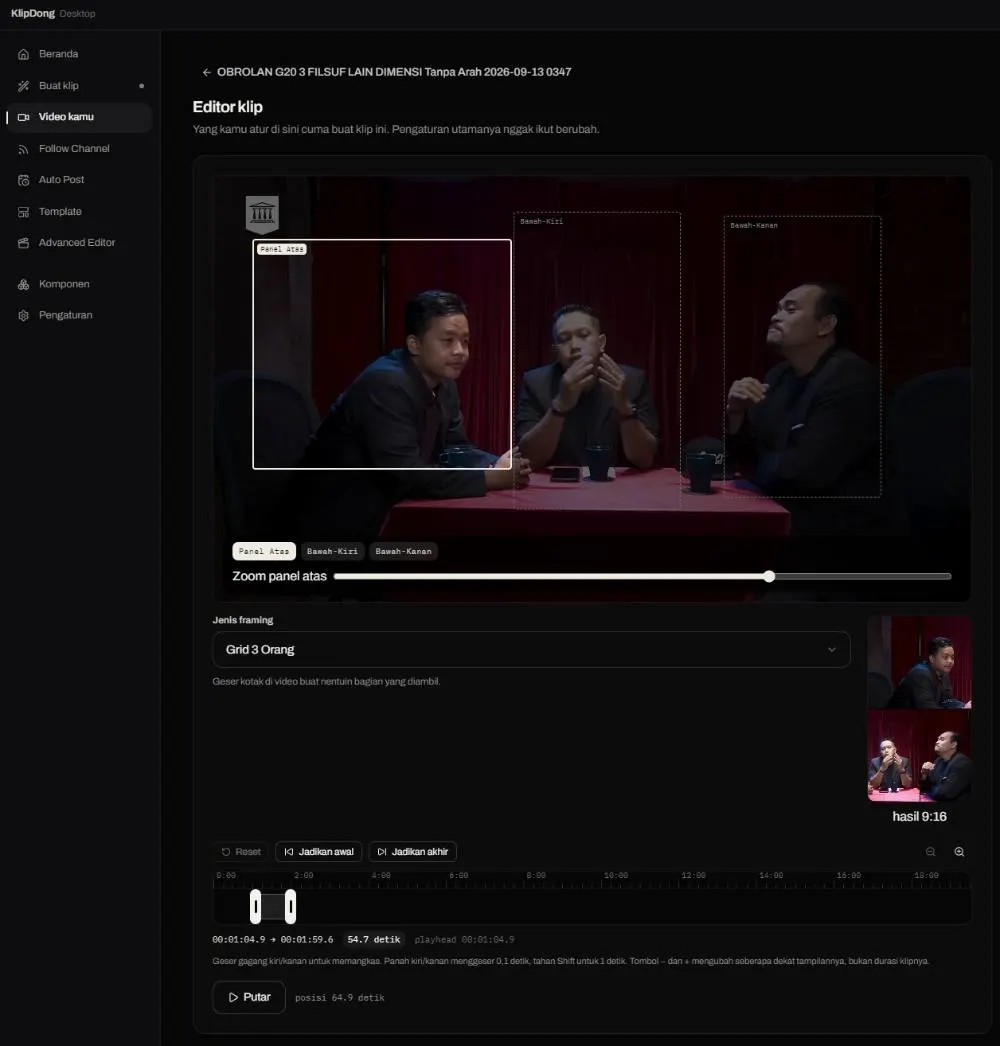The width and height of the screenshot is (1000, 1046).
Task: Click the left trim handle on the timeline
Action: (256, 907)
